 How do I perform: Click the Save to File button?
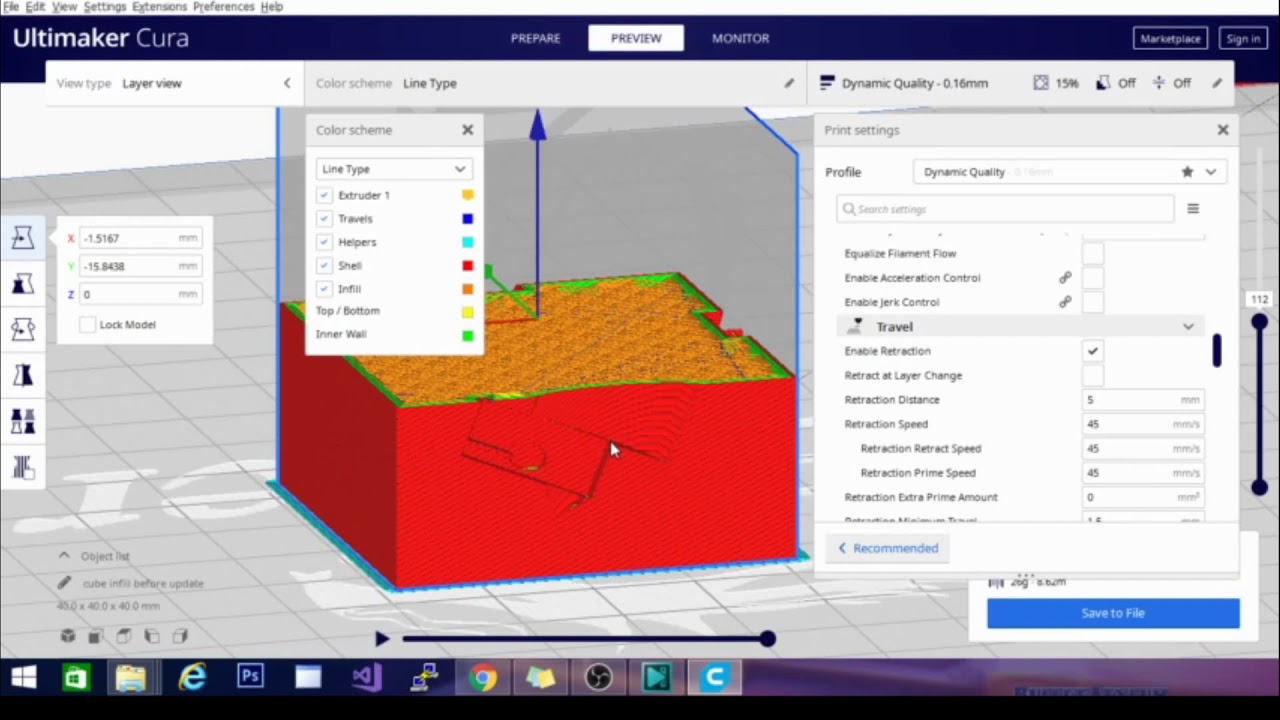[x=1113, y=613]
